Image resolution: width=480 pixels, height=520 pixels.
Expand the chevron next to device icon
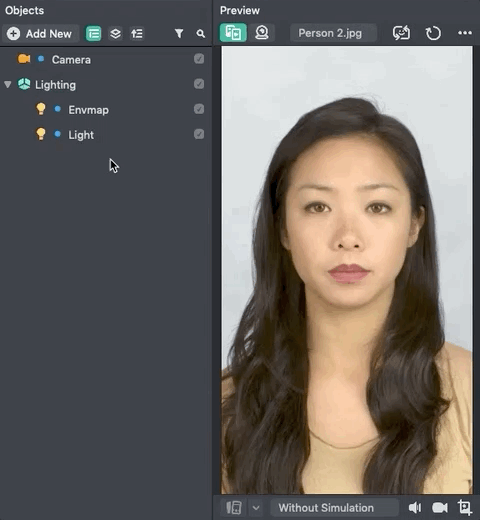tap(256, 508)
